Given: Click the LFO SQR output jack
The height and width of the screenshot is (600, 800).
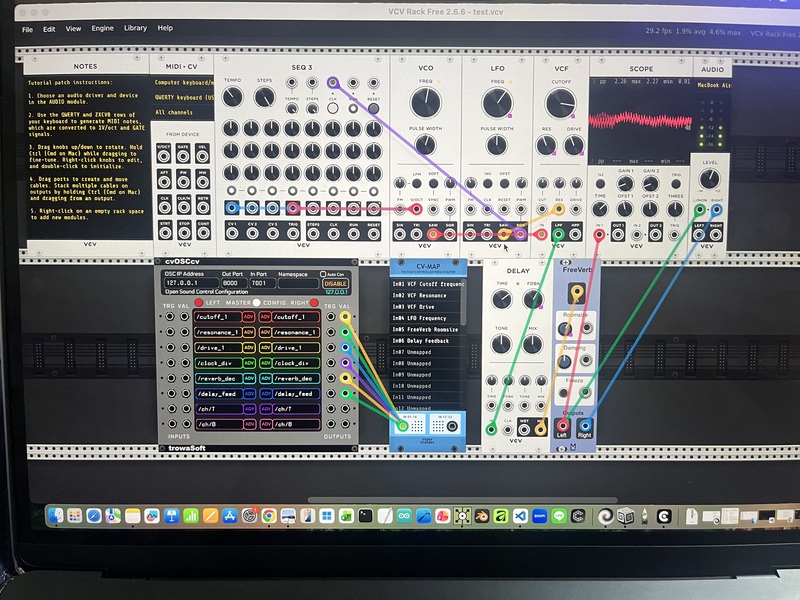Looking at the screenshot, I should tap(520, 235).
